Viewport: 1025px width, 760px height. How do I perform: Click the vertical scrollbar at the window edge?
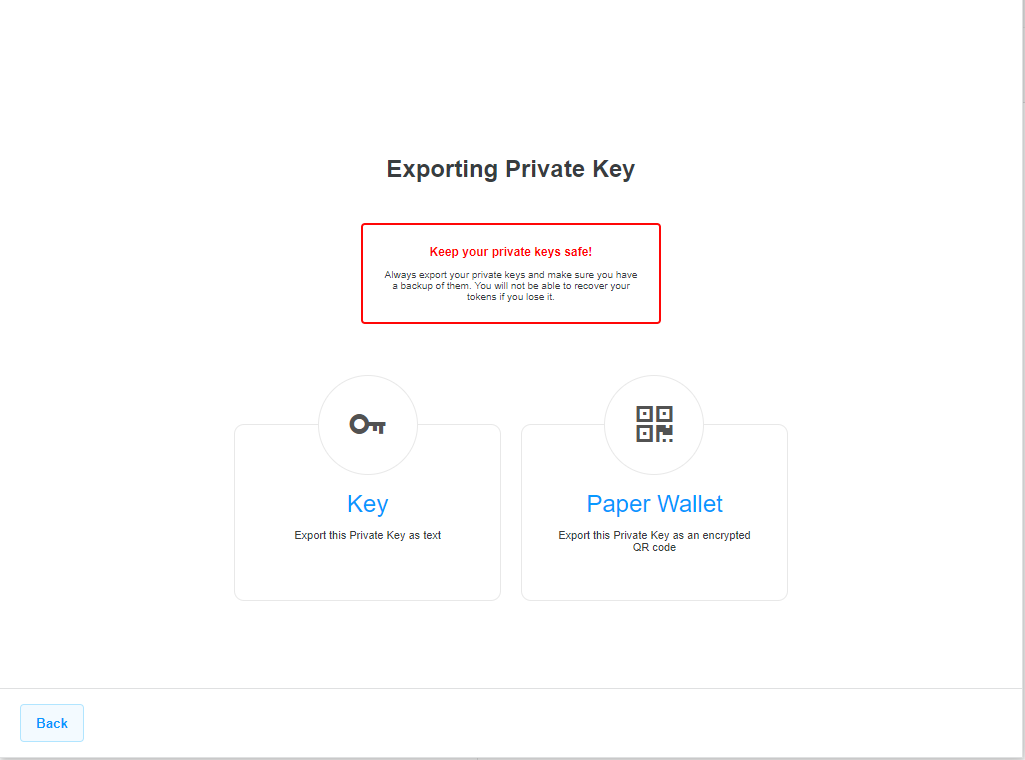pyautogui.click(x=1023, y=379)
